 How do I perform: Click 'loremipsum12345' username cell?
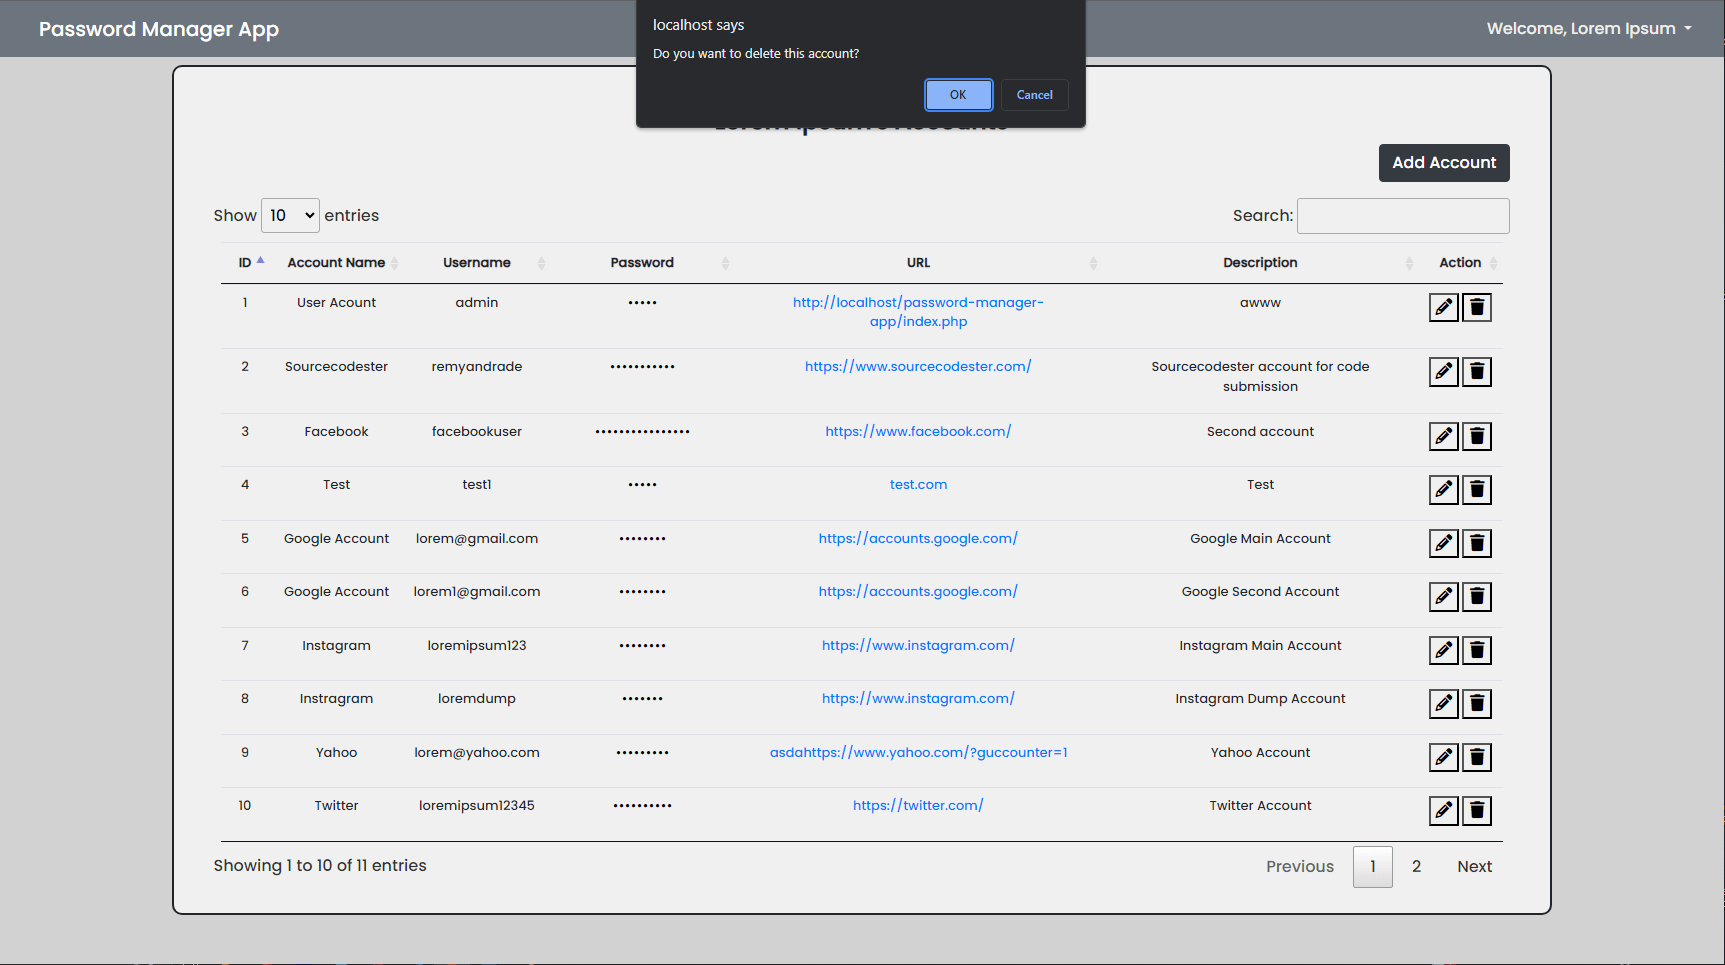(477, 806)
